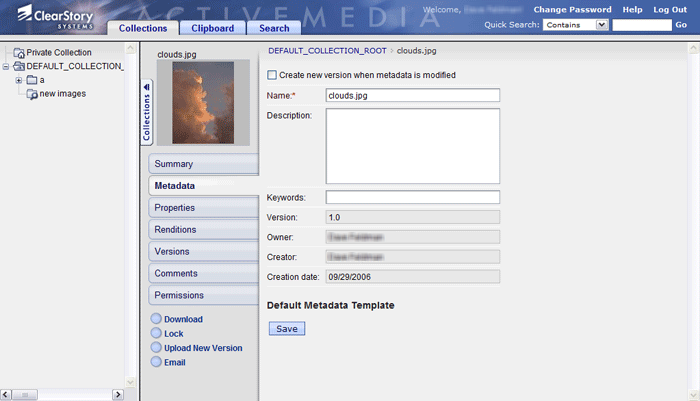Screen dimensions: 700x401
Task: Open the new images folder icon
Action: 32,94
